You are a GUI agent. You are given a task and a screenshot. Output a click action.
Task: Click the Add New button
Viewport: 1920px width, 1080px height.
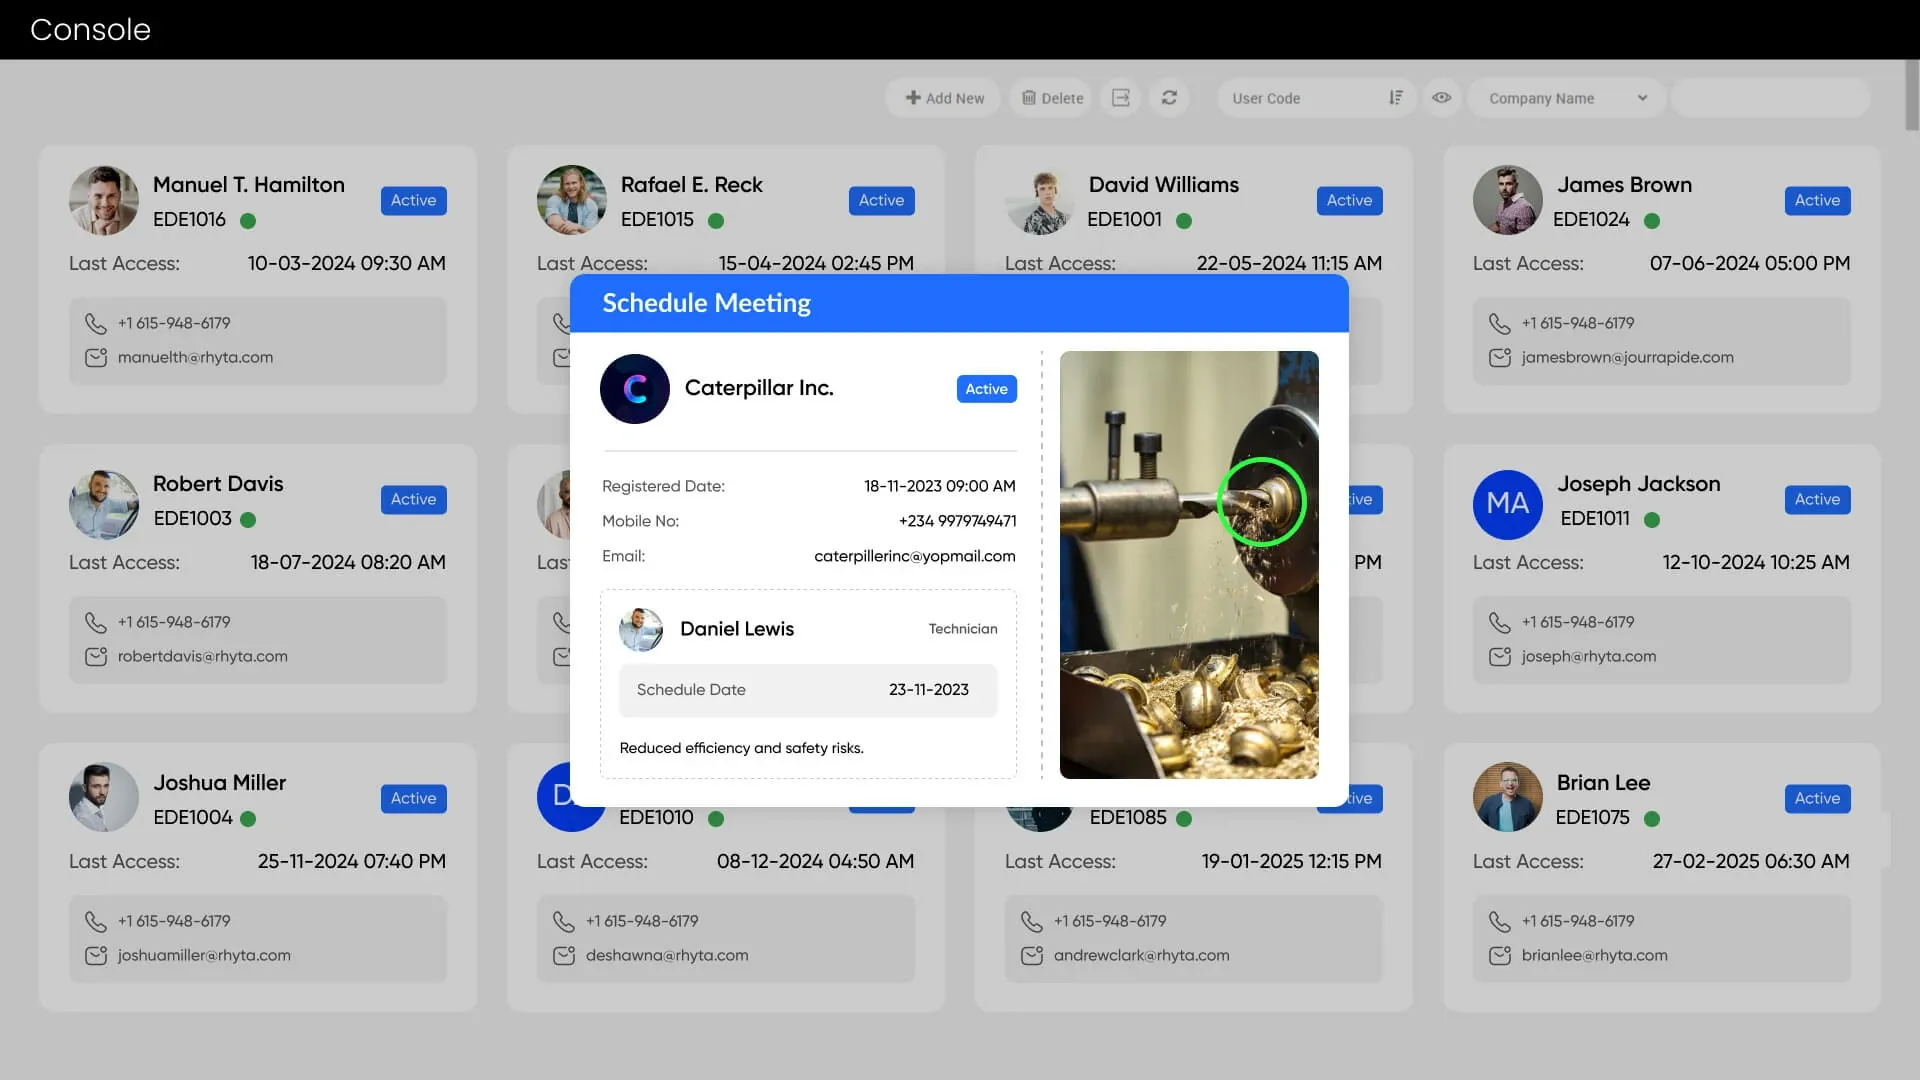pyautogui.click(x=944, y=98)
